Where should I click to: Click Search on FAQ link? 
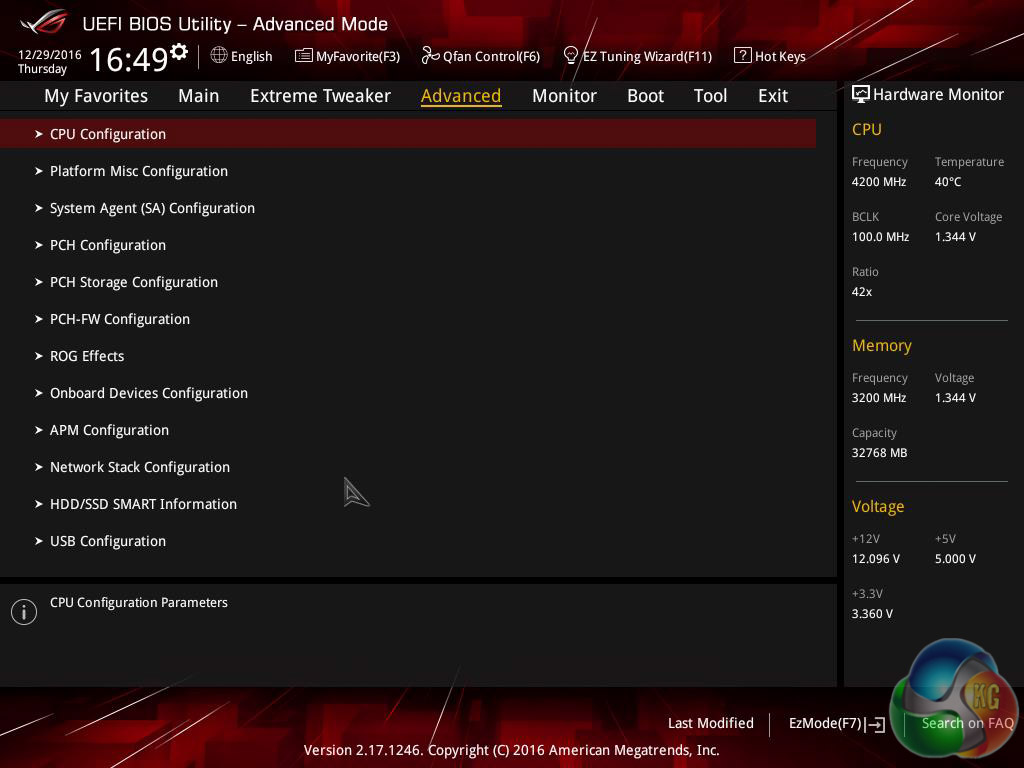tap(967, 724)
